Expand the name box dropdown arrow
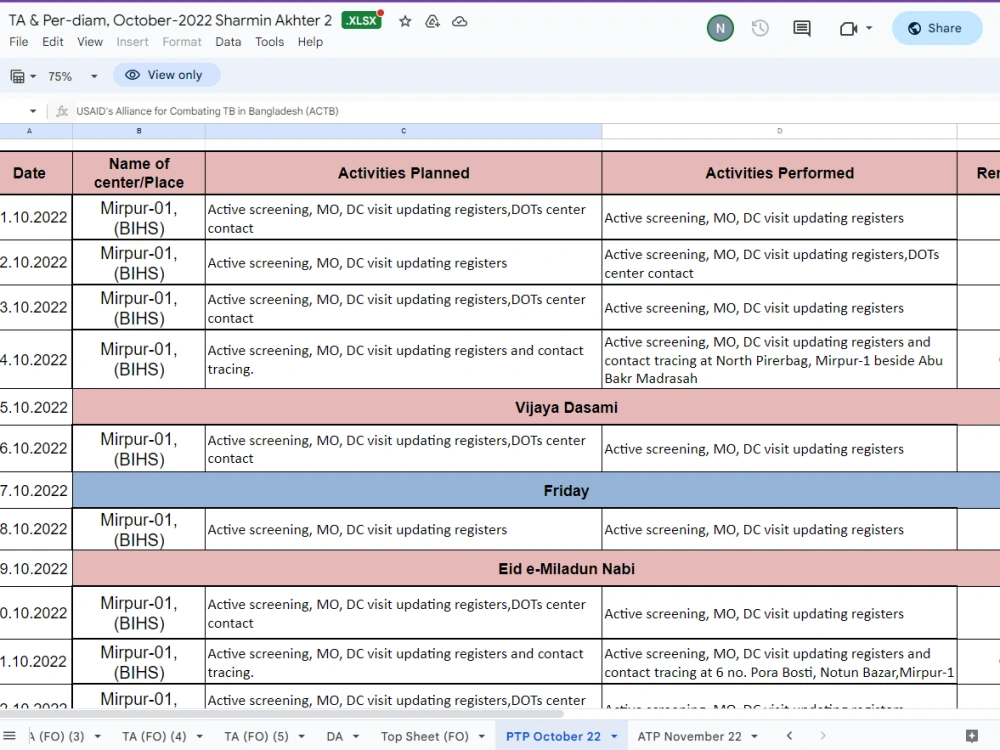 (33, 111)
